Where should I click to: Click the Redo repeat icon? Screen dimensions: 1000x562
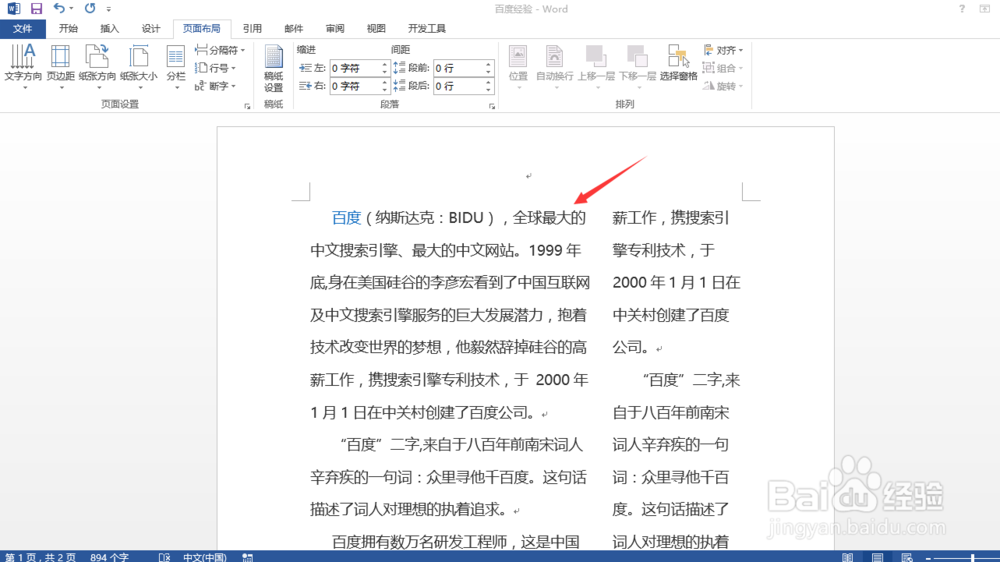tap(90, 8)
